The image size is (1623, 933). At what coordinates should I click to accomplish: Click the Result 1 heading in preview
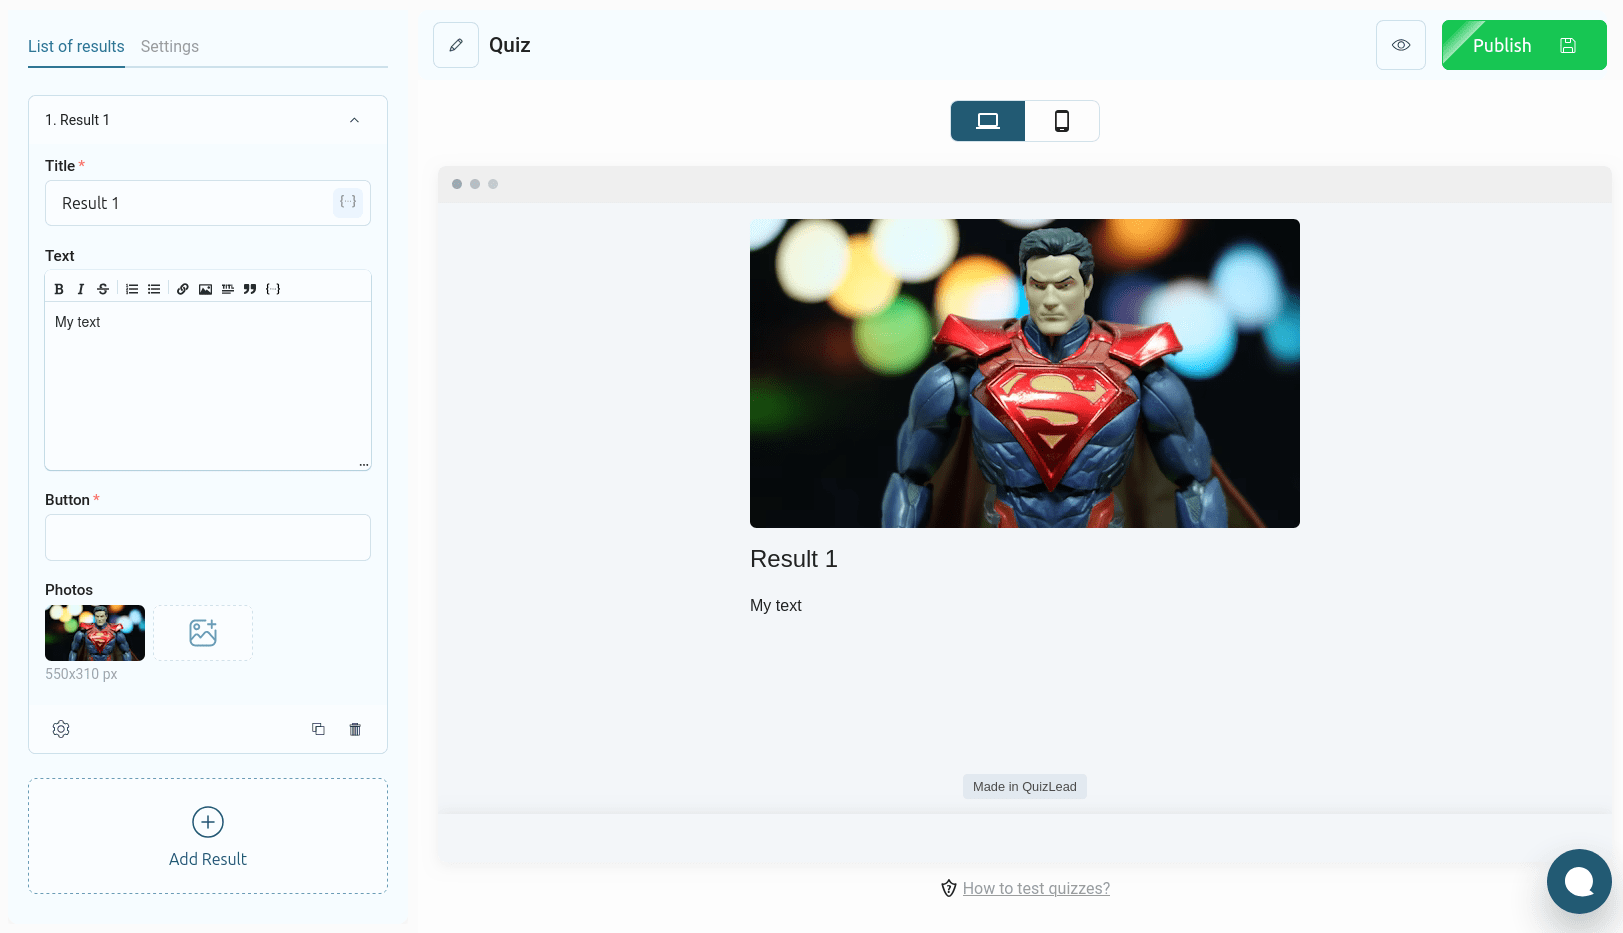coord(794,559)
